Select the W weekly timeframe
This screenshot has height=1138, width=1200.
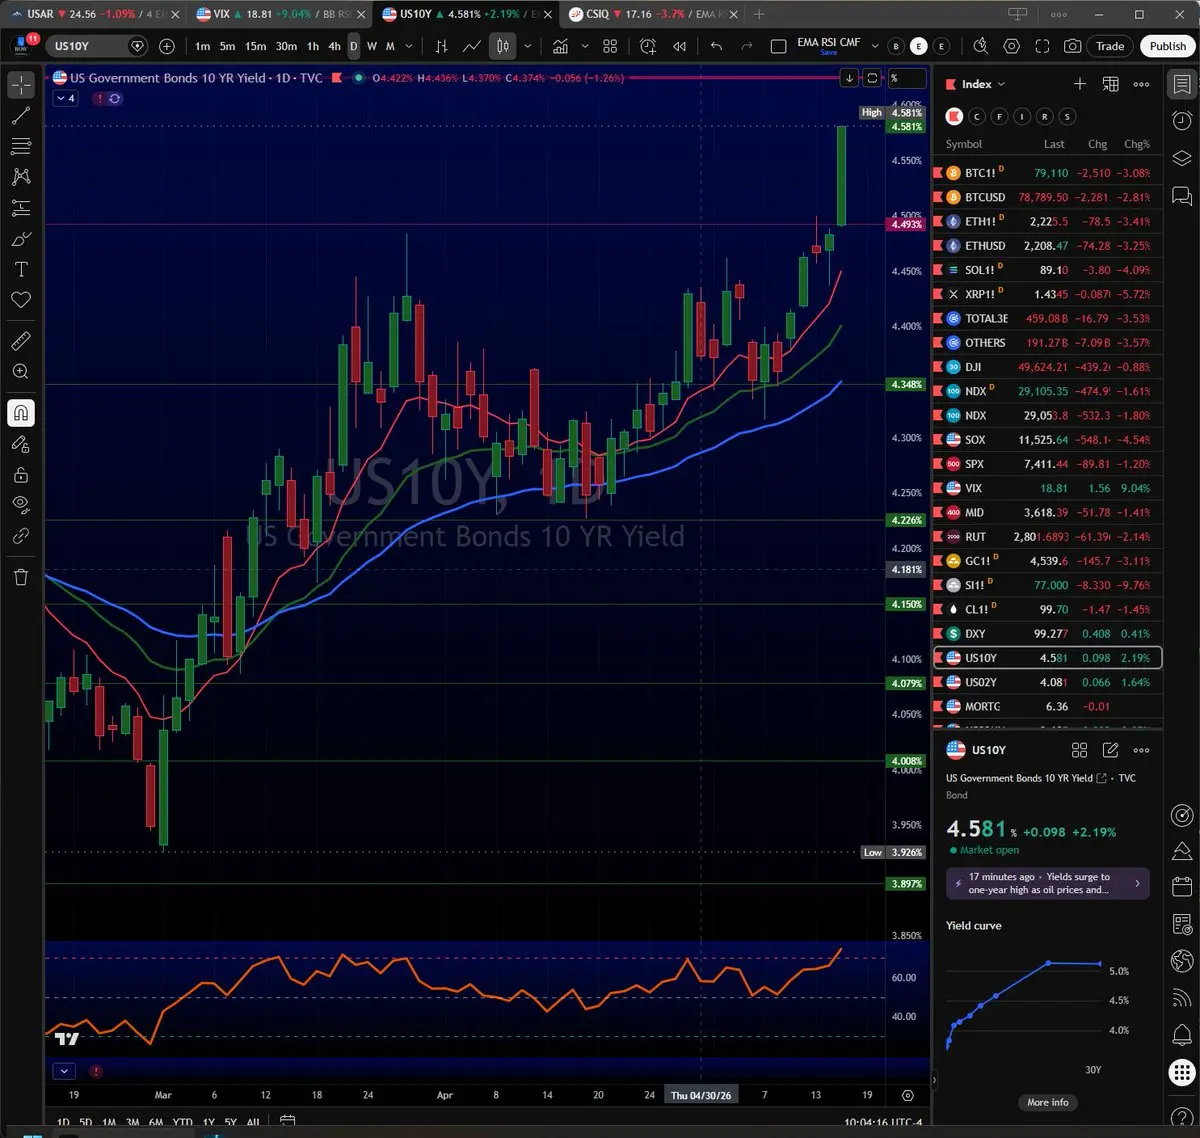coord(372,46)
